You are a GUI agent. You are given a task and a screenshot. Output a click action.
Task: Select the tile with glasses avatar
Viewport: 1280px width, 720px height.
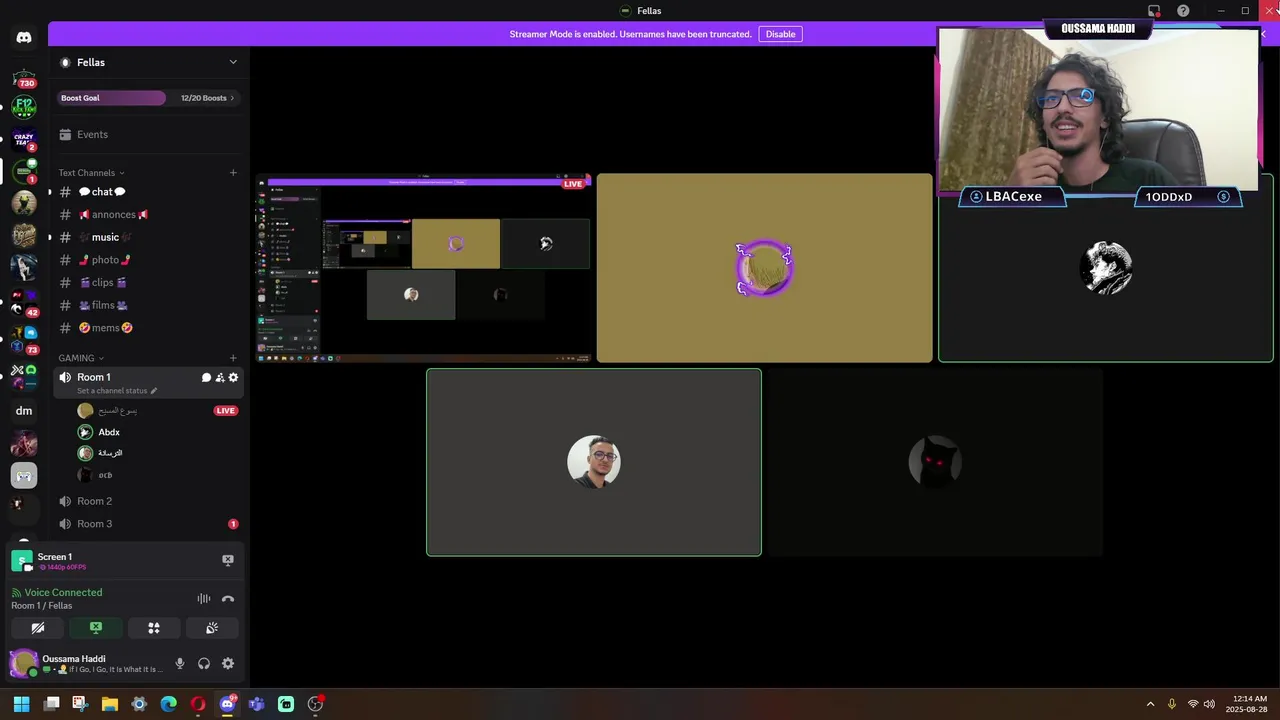point(594,462)
